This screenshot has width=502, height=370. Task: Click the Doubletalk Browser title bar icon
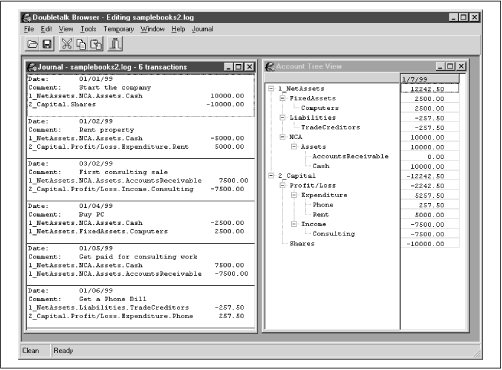(x=27, y=17)
